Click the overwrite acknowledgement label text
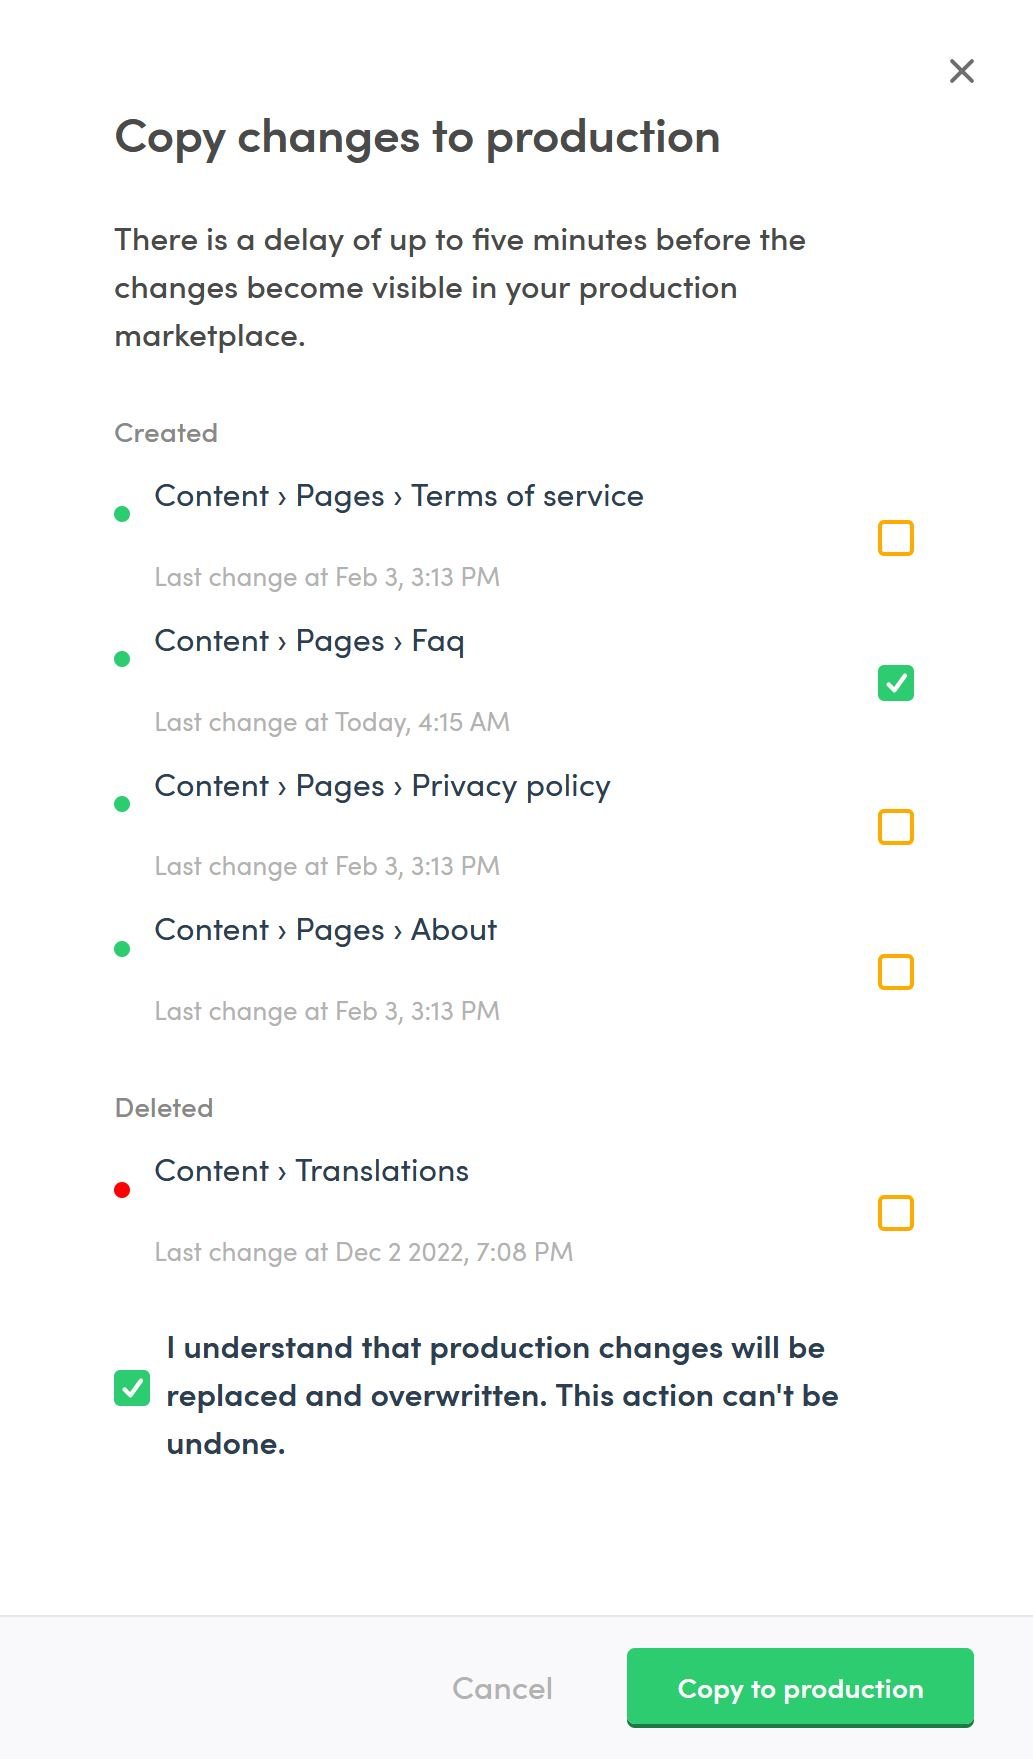Image resolution: width=1033 pixels, height=1759 pixels. point(500,1395)
